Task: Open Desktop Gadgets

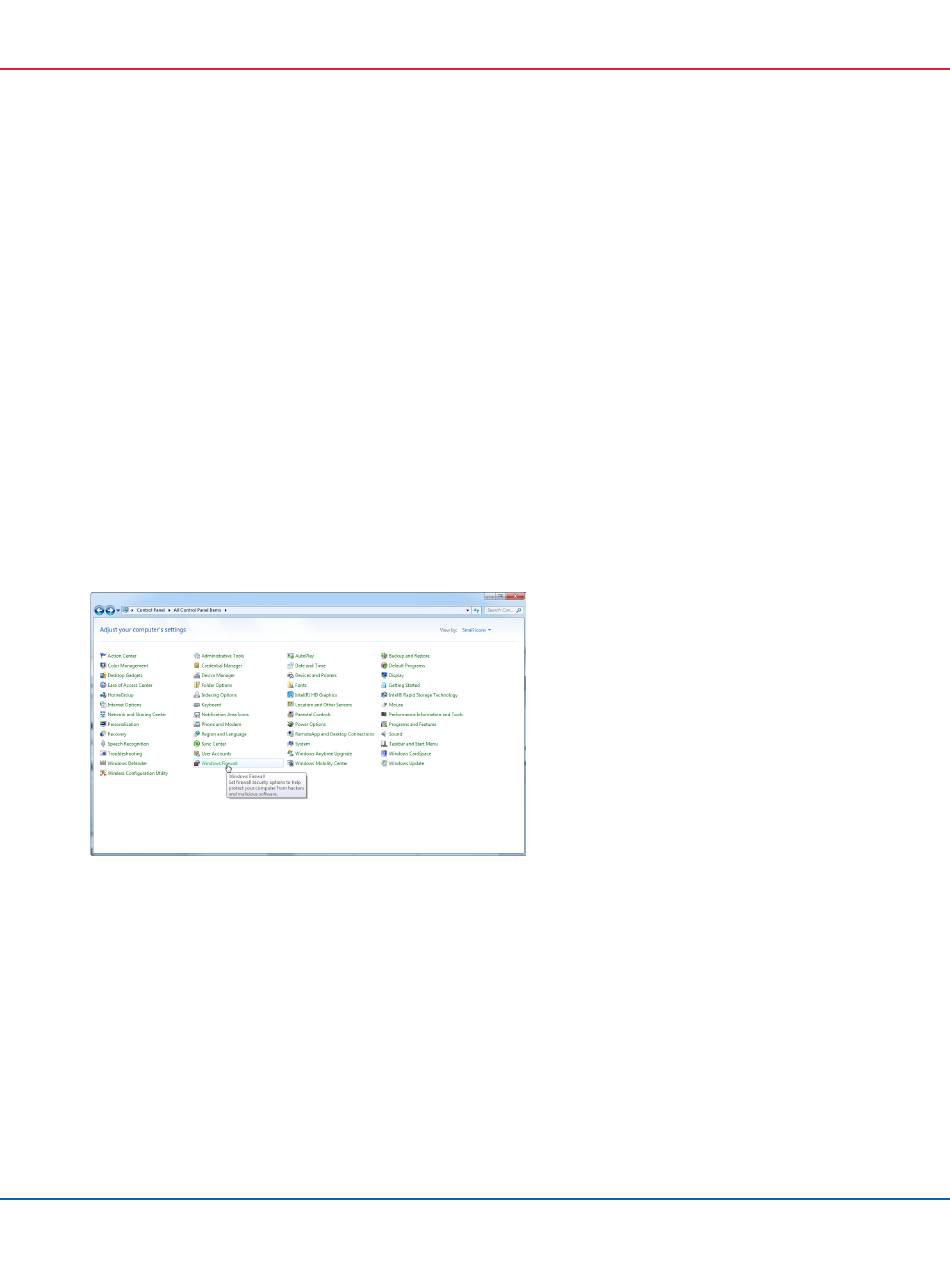Action: click(x=121, y=675)
